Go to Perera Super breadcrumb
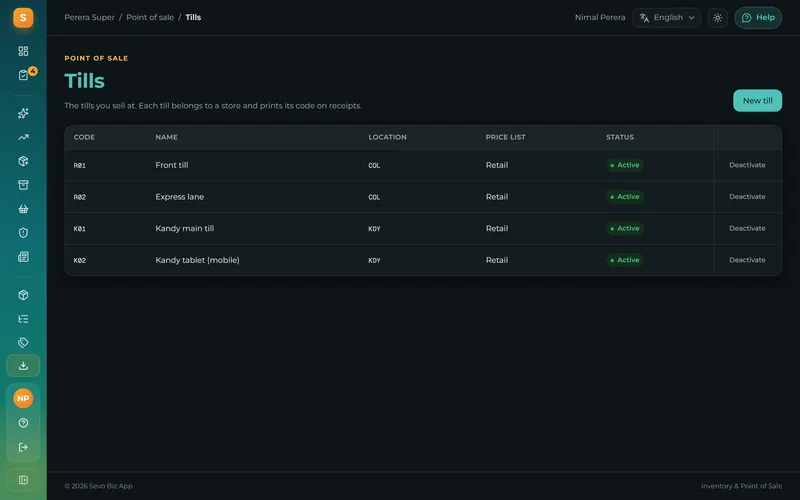The height and width of the screenshot is (500, 800). [89, 17]
